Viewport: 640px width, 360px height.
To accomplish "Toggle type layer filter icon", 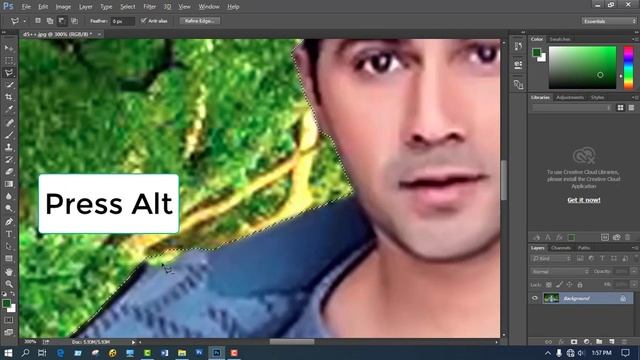I will [602, 258].
